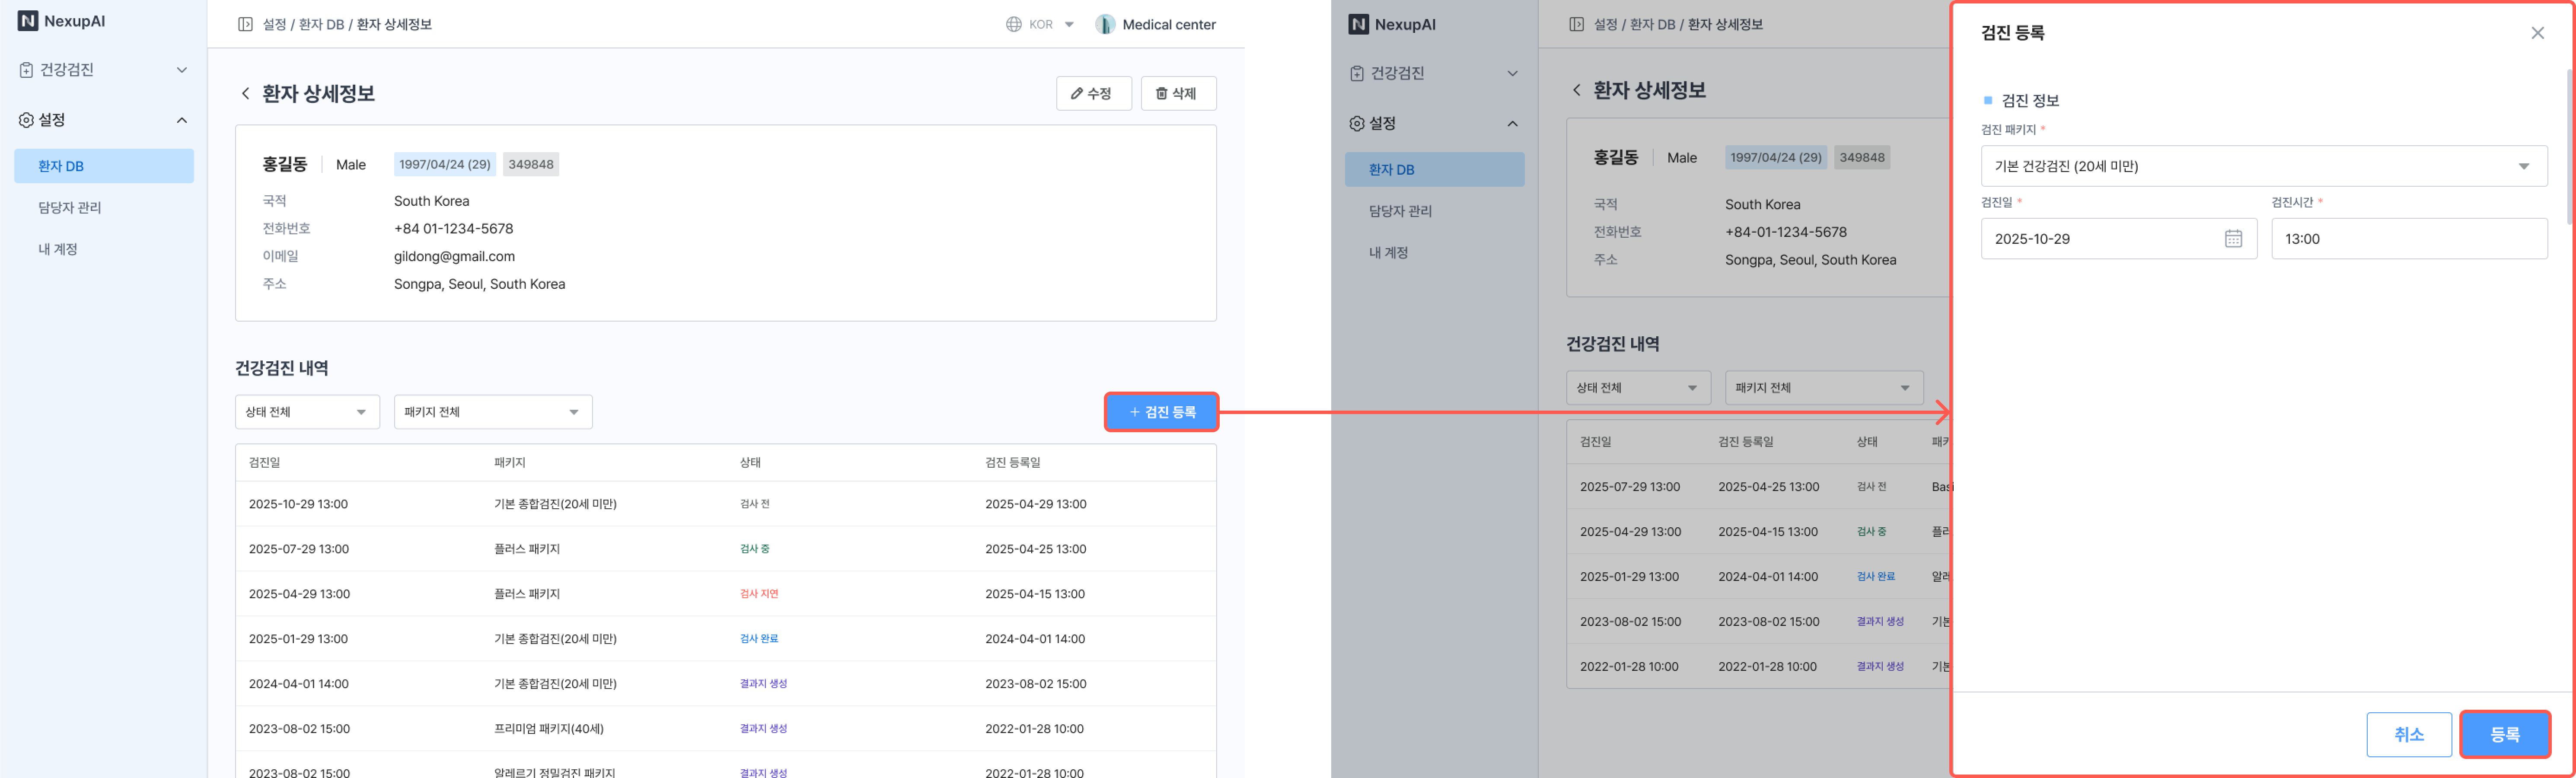Screen dimensions: 2576x778
Task: Click the sidebar toggle icon in breadcrumb
Action: 245,24
